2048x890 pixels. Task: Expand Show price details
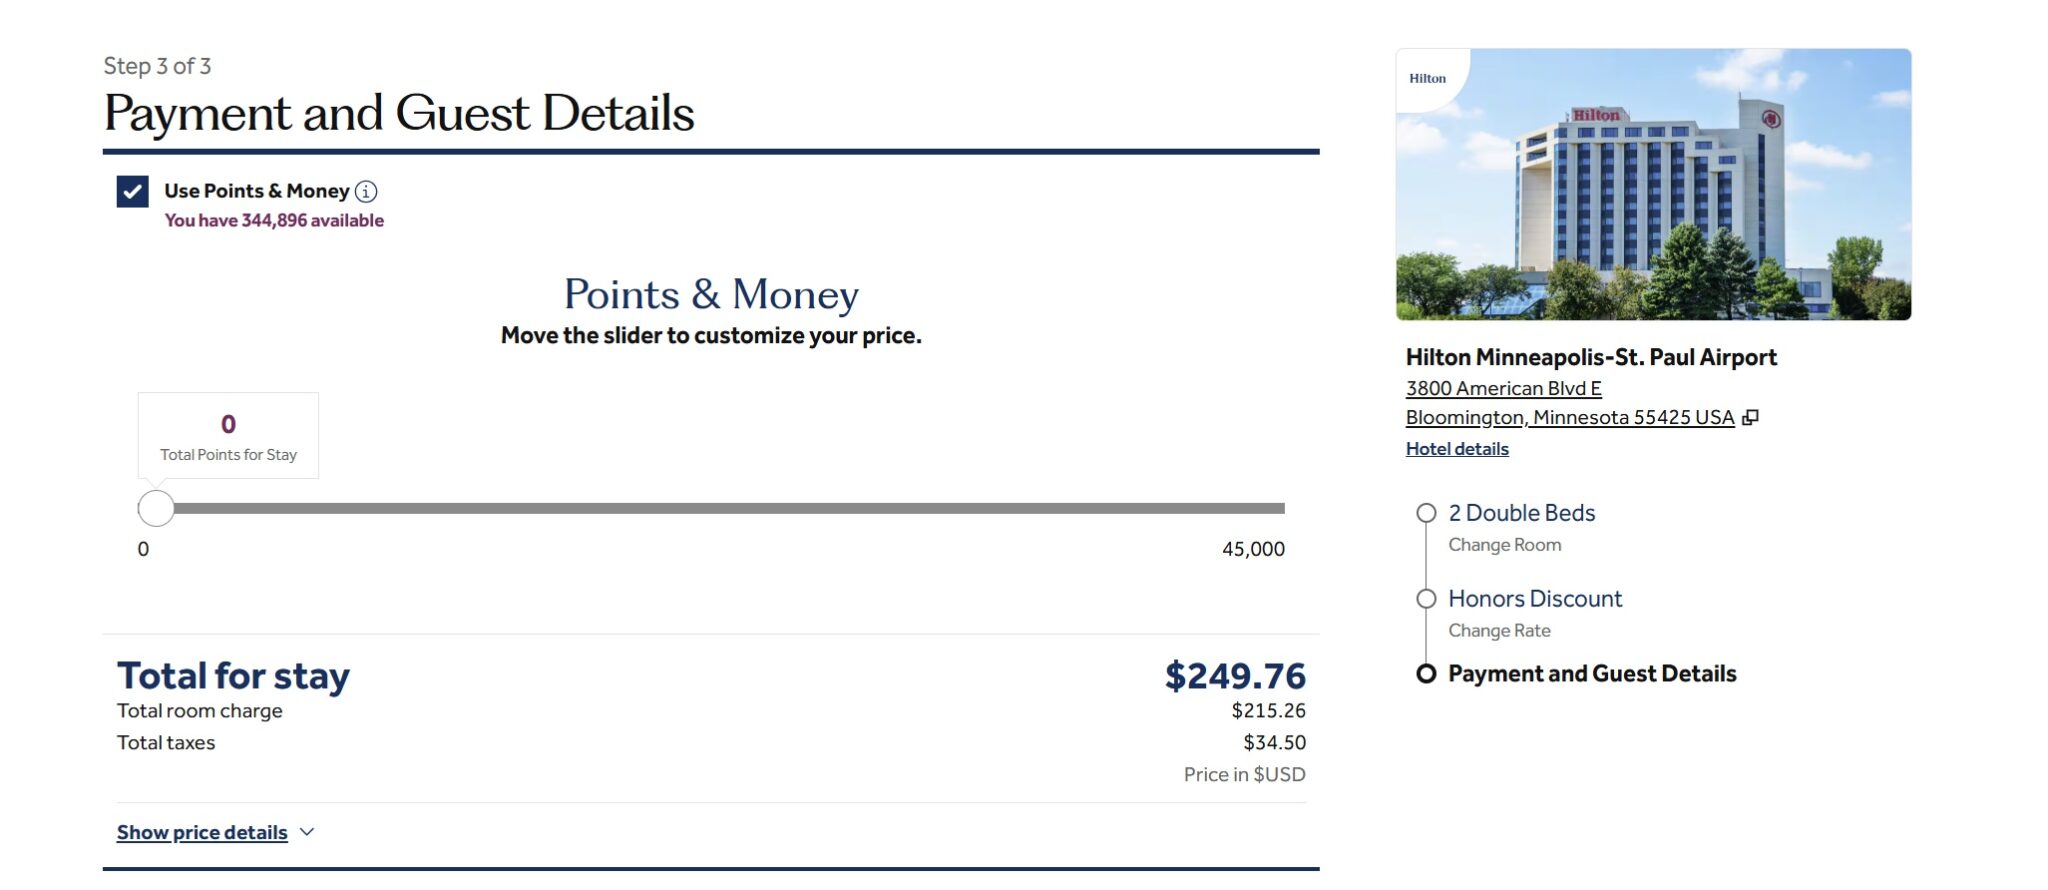click(x=202, y=832)
